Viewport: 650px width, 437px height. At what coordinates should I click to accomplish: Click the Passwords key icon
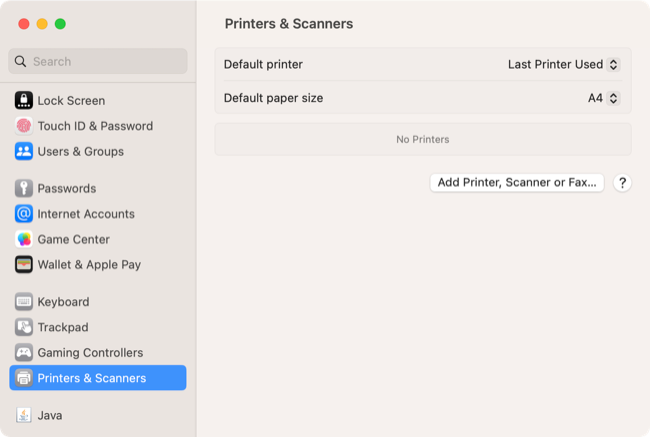(24, 188)
